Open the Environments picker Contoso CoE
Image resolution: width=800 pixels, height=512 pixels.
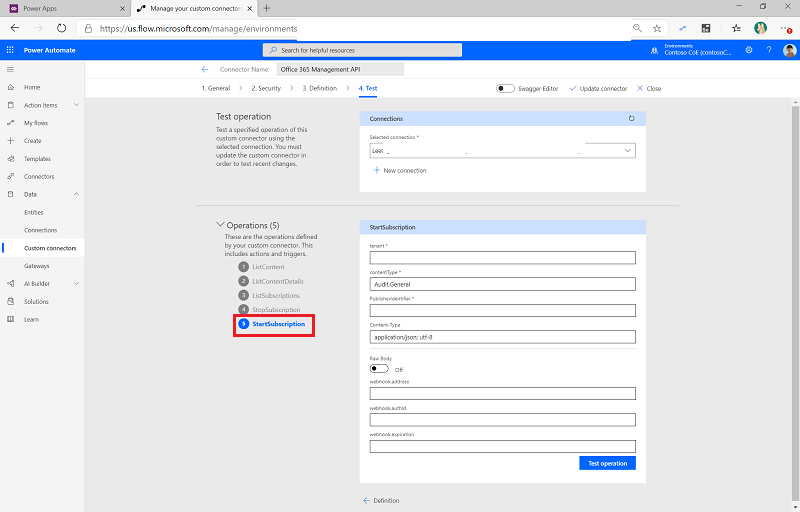pyautogui.click(x=691, y=50)
